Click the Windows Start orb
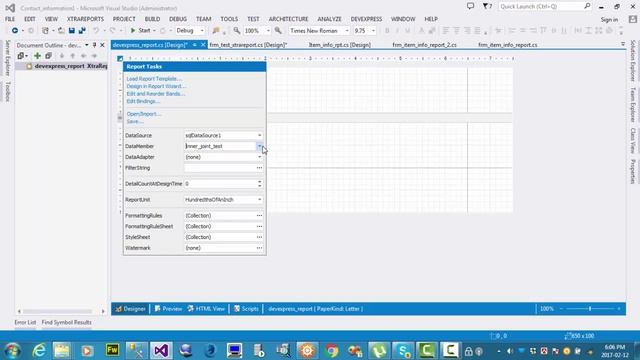Image resolution: width=640 pixels, height=360 pixels. 13,351
